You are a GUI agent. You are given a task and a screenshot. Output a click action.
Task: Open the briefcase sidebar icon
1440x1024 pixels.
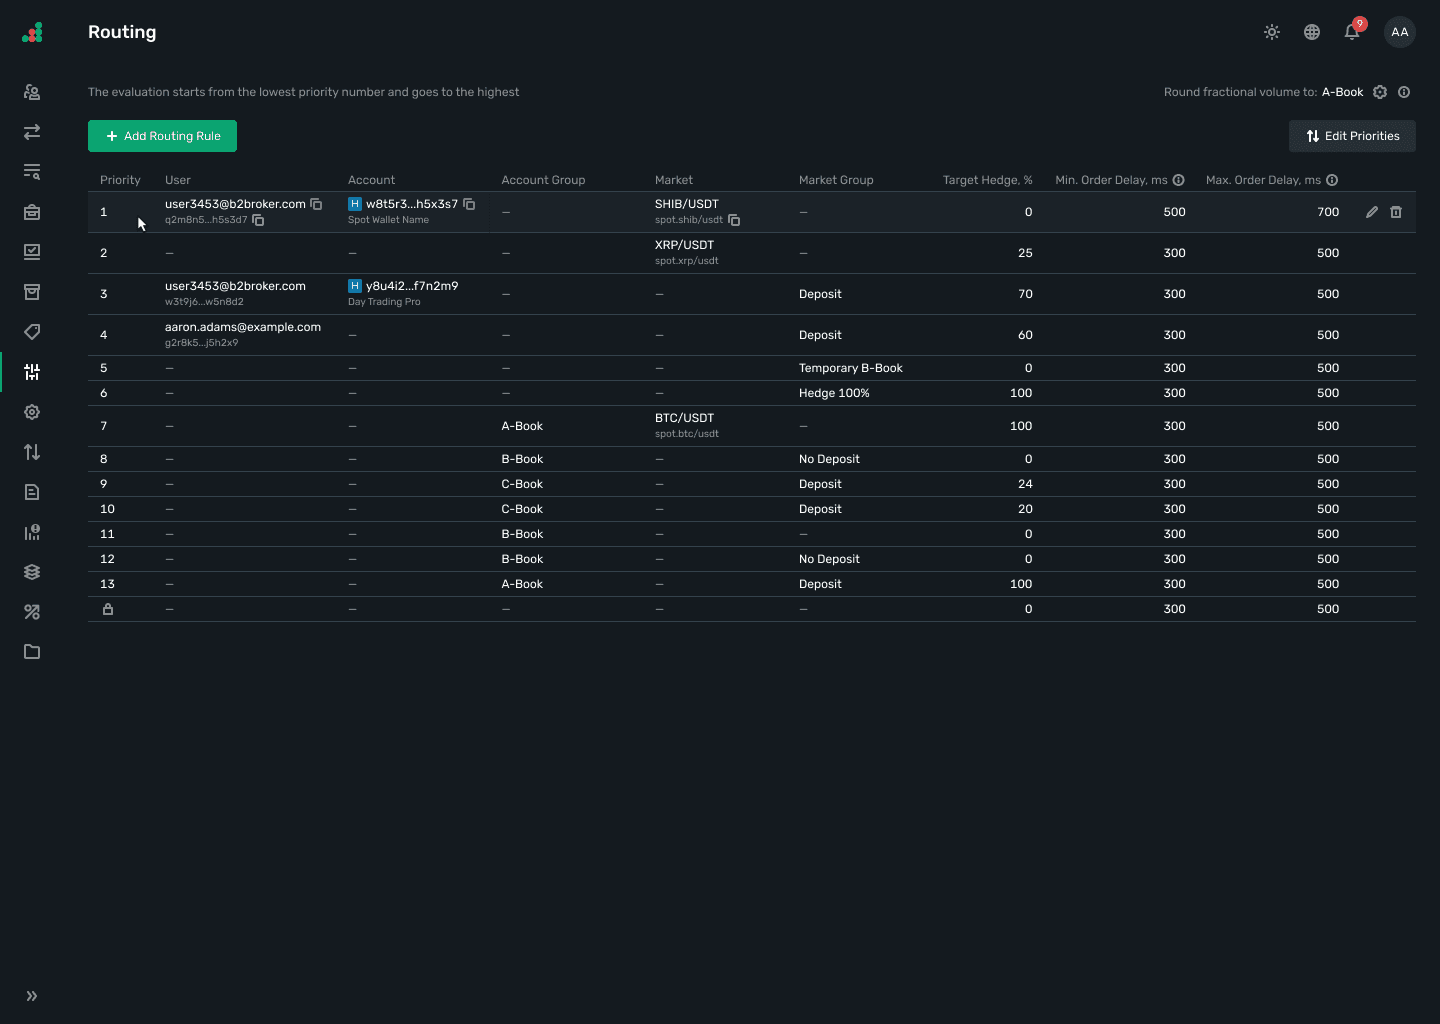pos(32,212)
